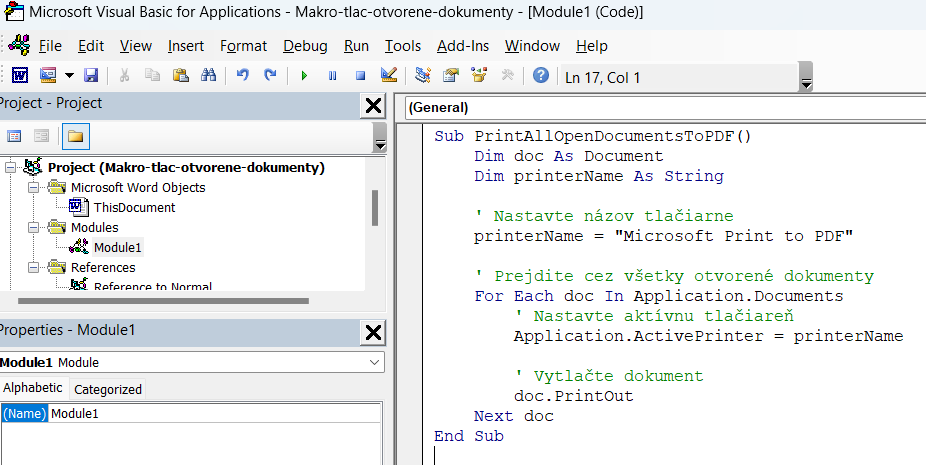Open Object Browser from the toolbar

point(479,76)
